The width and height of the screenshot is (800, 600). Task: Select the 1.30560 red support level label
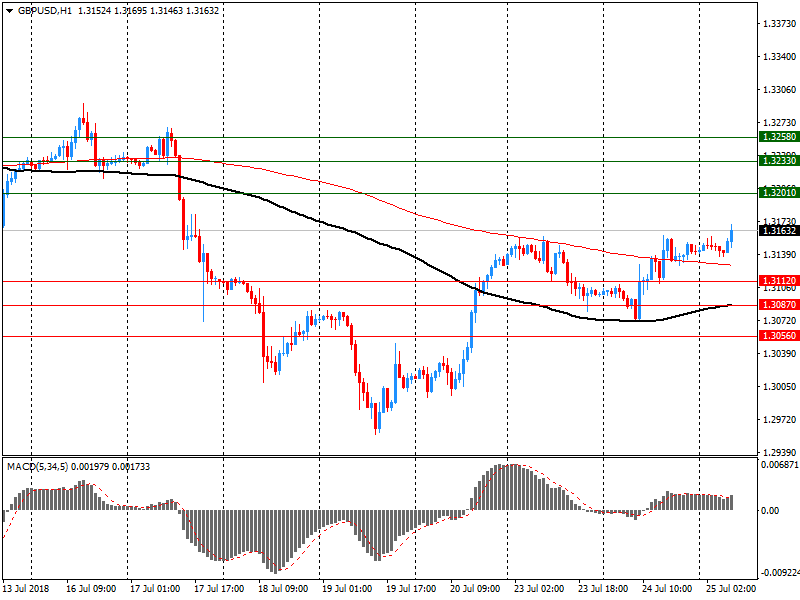[x=779, y=336]
